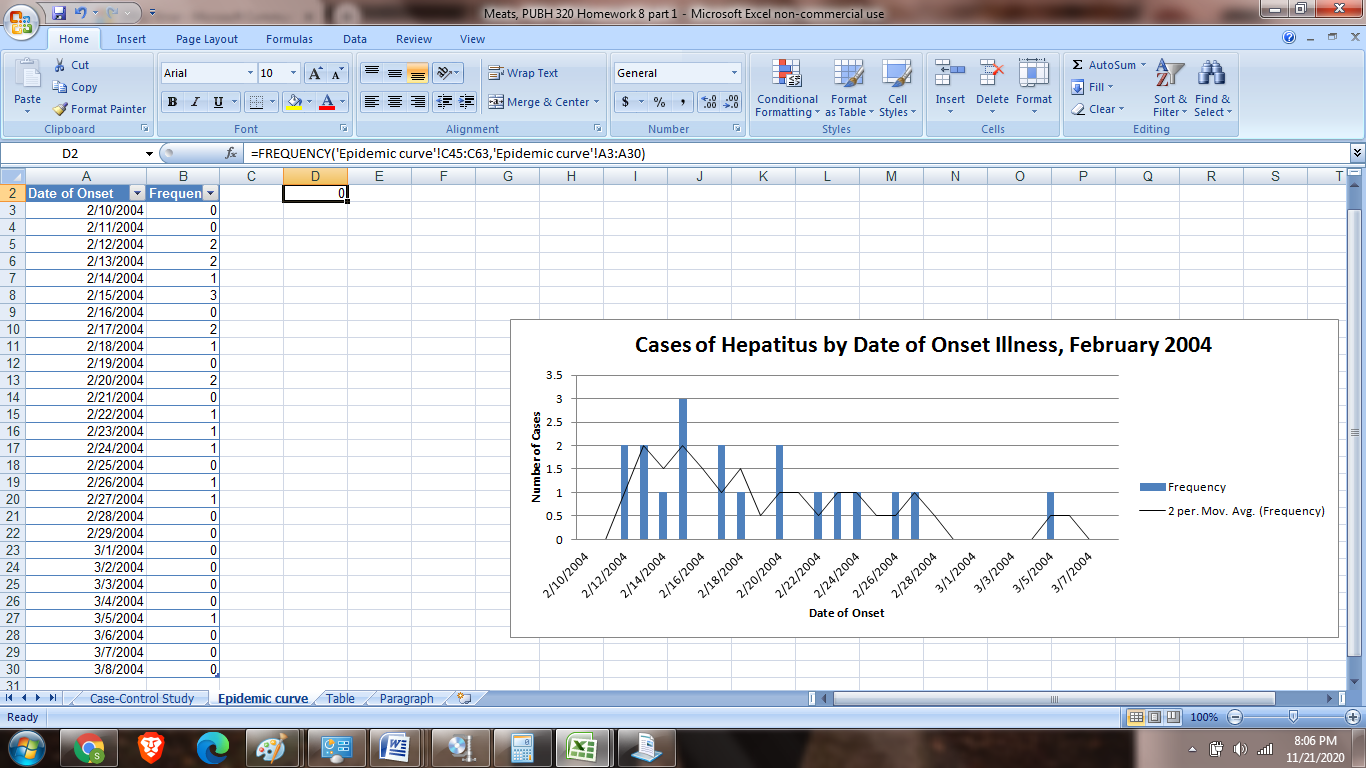
Task: Toggle Underline formatting
Action: pyautogui.click(x=217, y=102)
